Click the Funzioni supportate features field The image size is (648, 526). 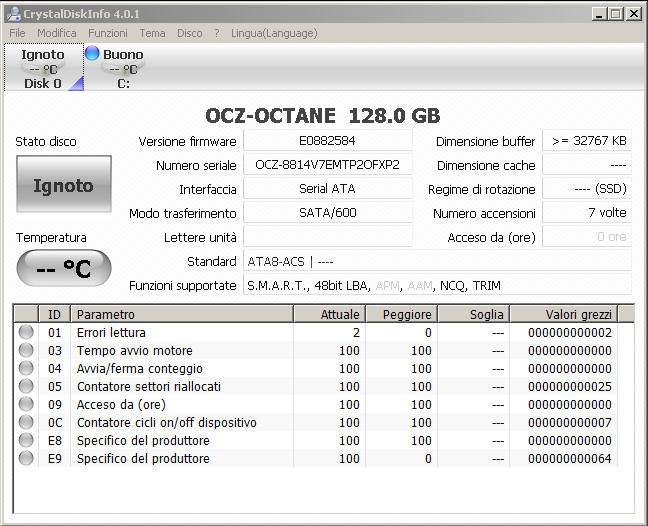pyautogui.click(x=437, y=285)
